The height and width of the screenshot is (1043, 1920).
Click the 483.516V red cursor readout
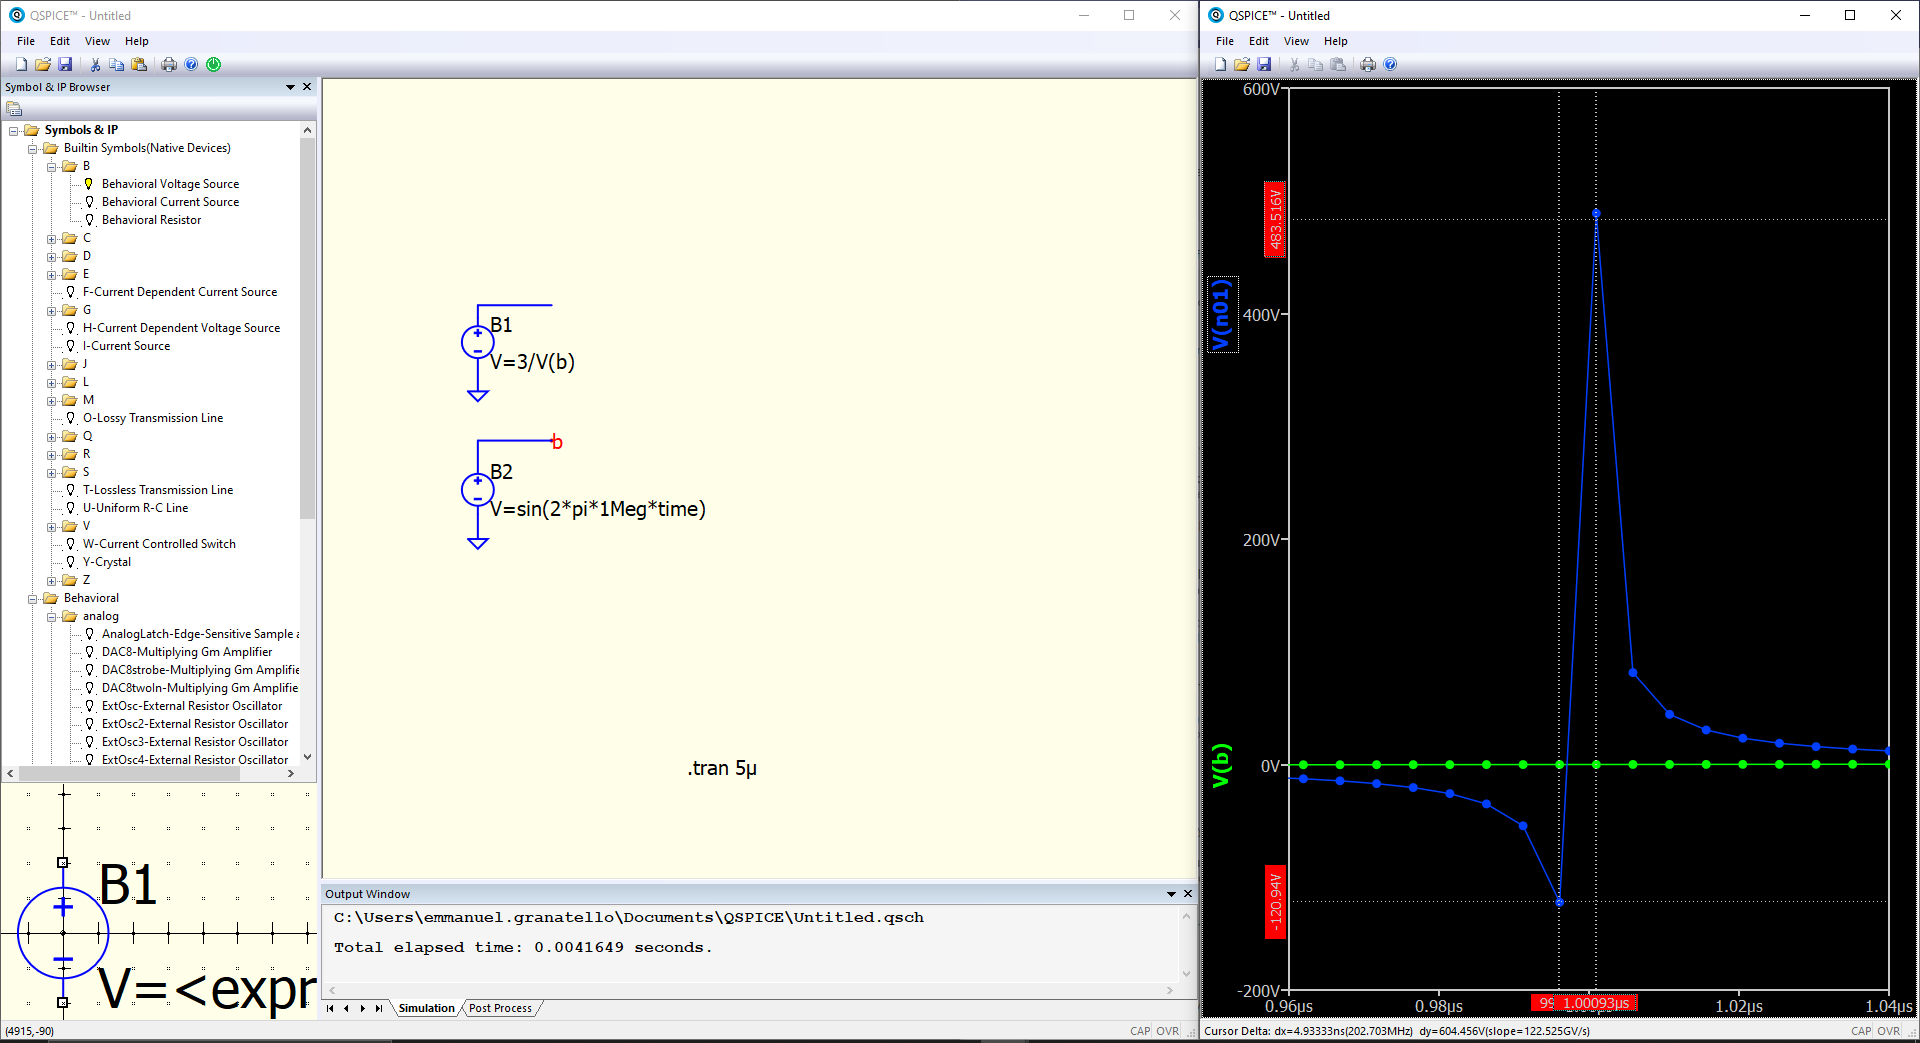1275,219
